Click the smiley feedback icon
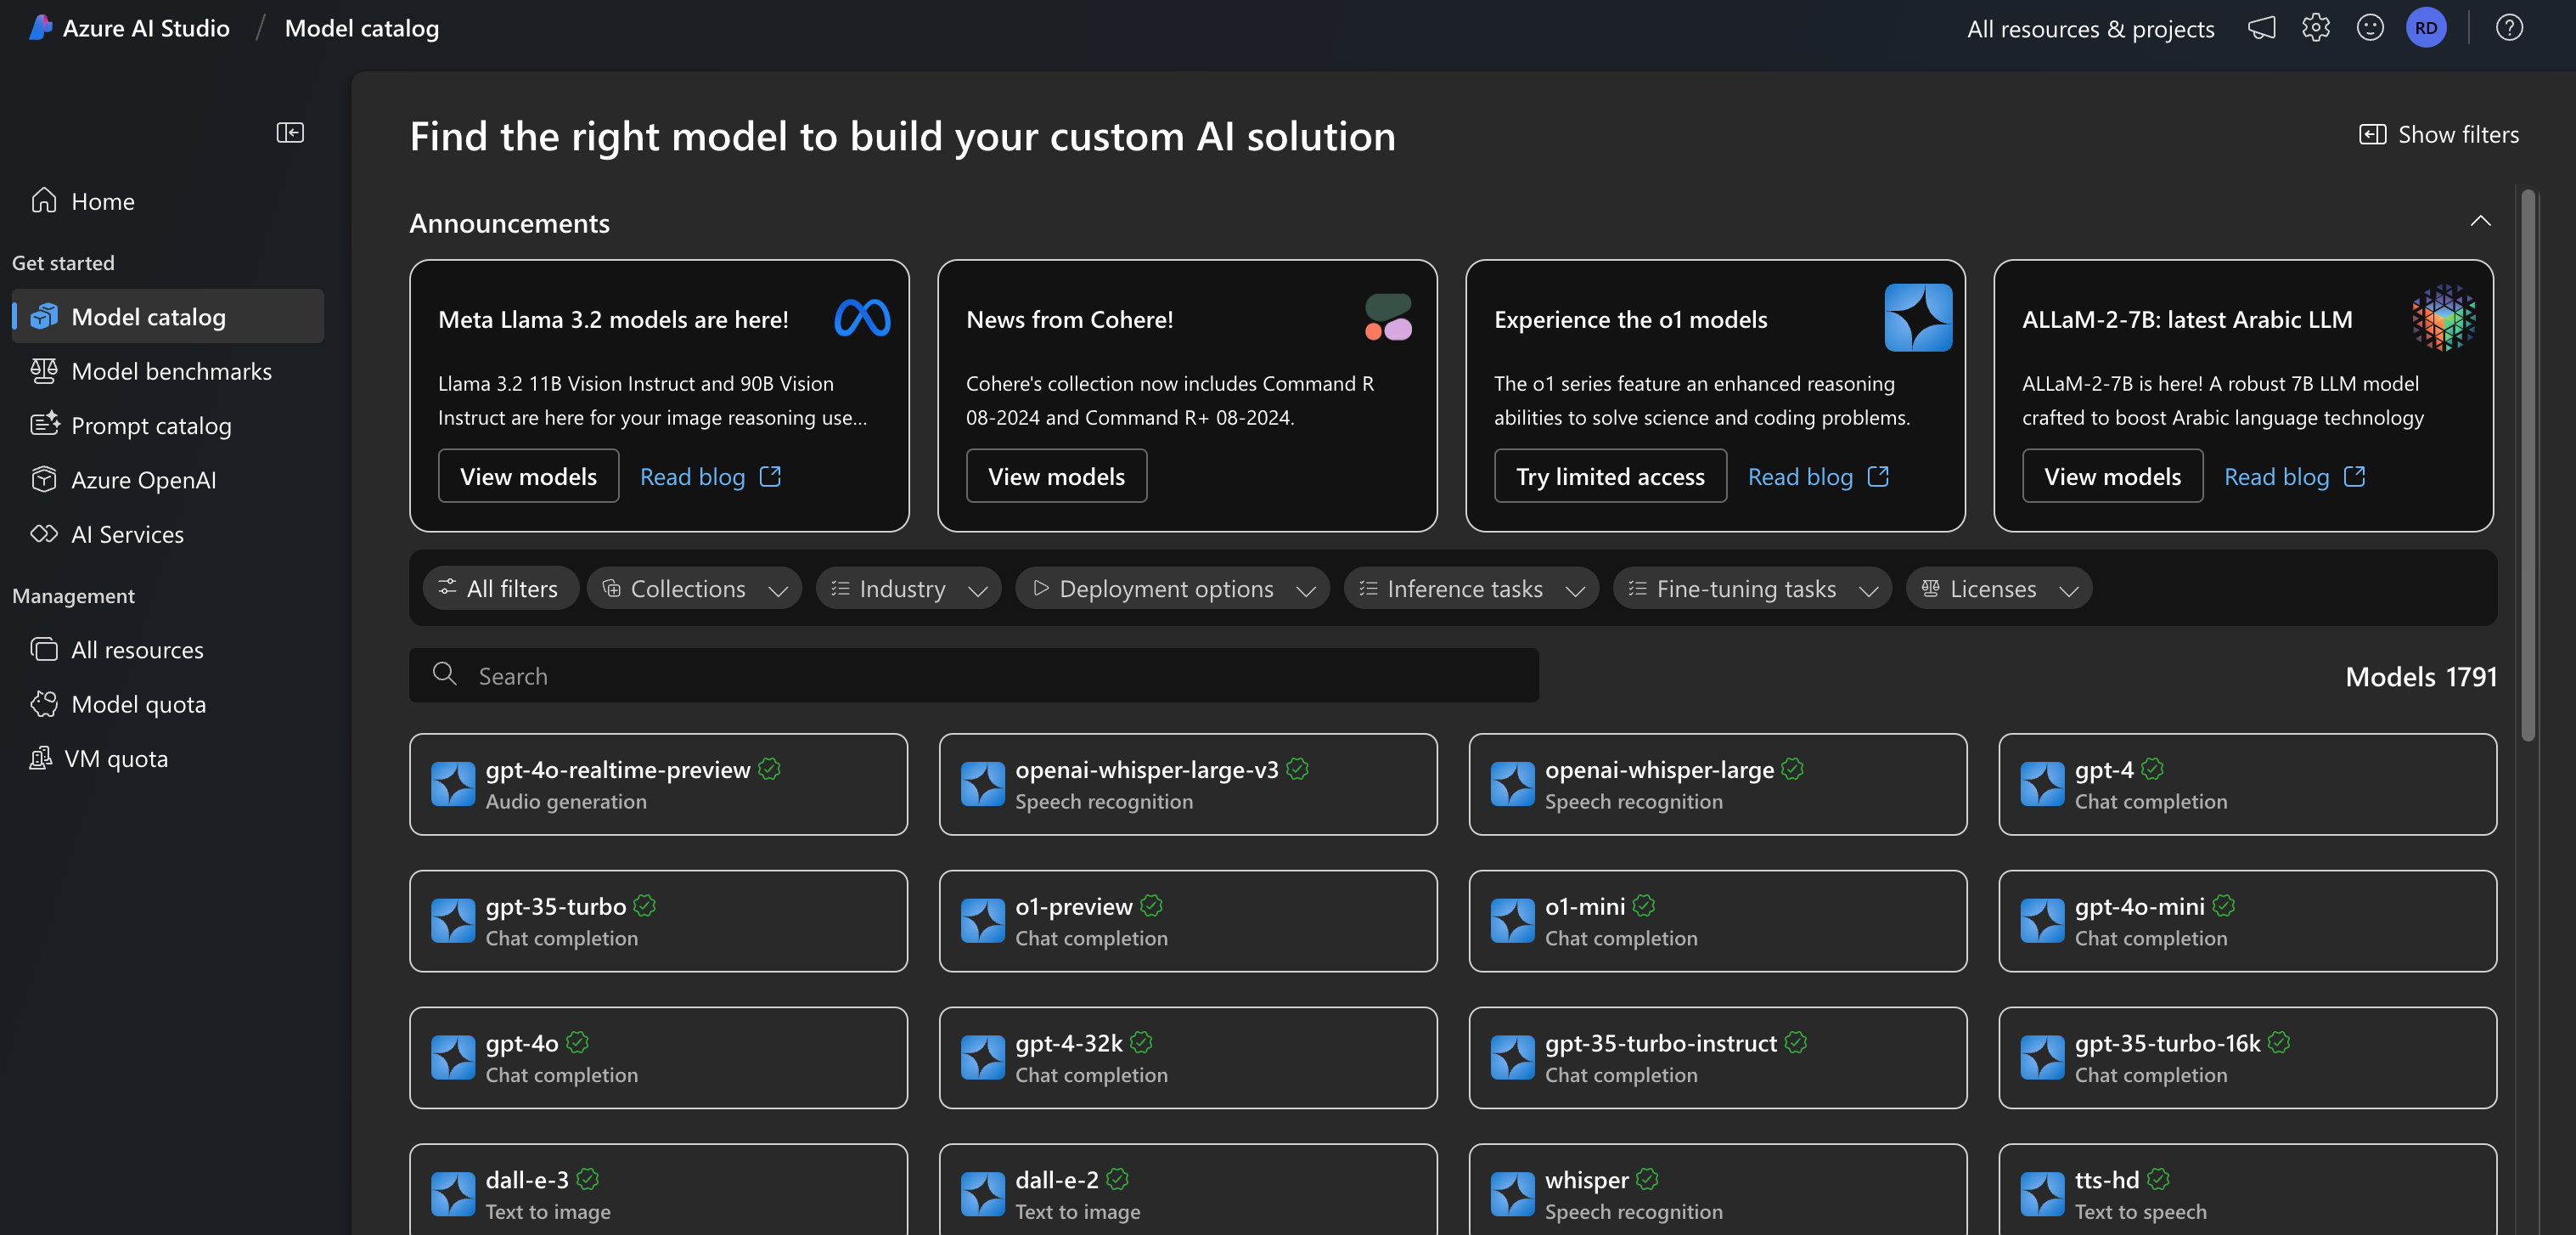 [2370, 28]
